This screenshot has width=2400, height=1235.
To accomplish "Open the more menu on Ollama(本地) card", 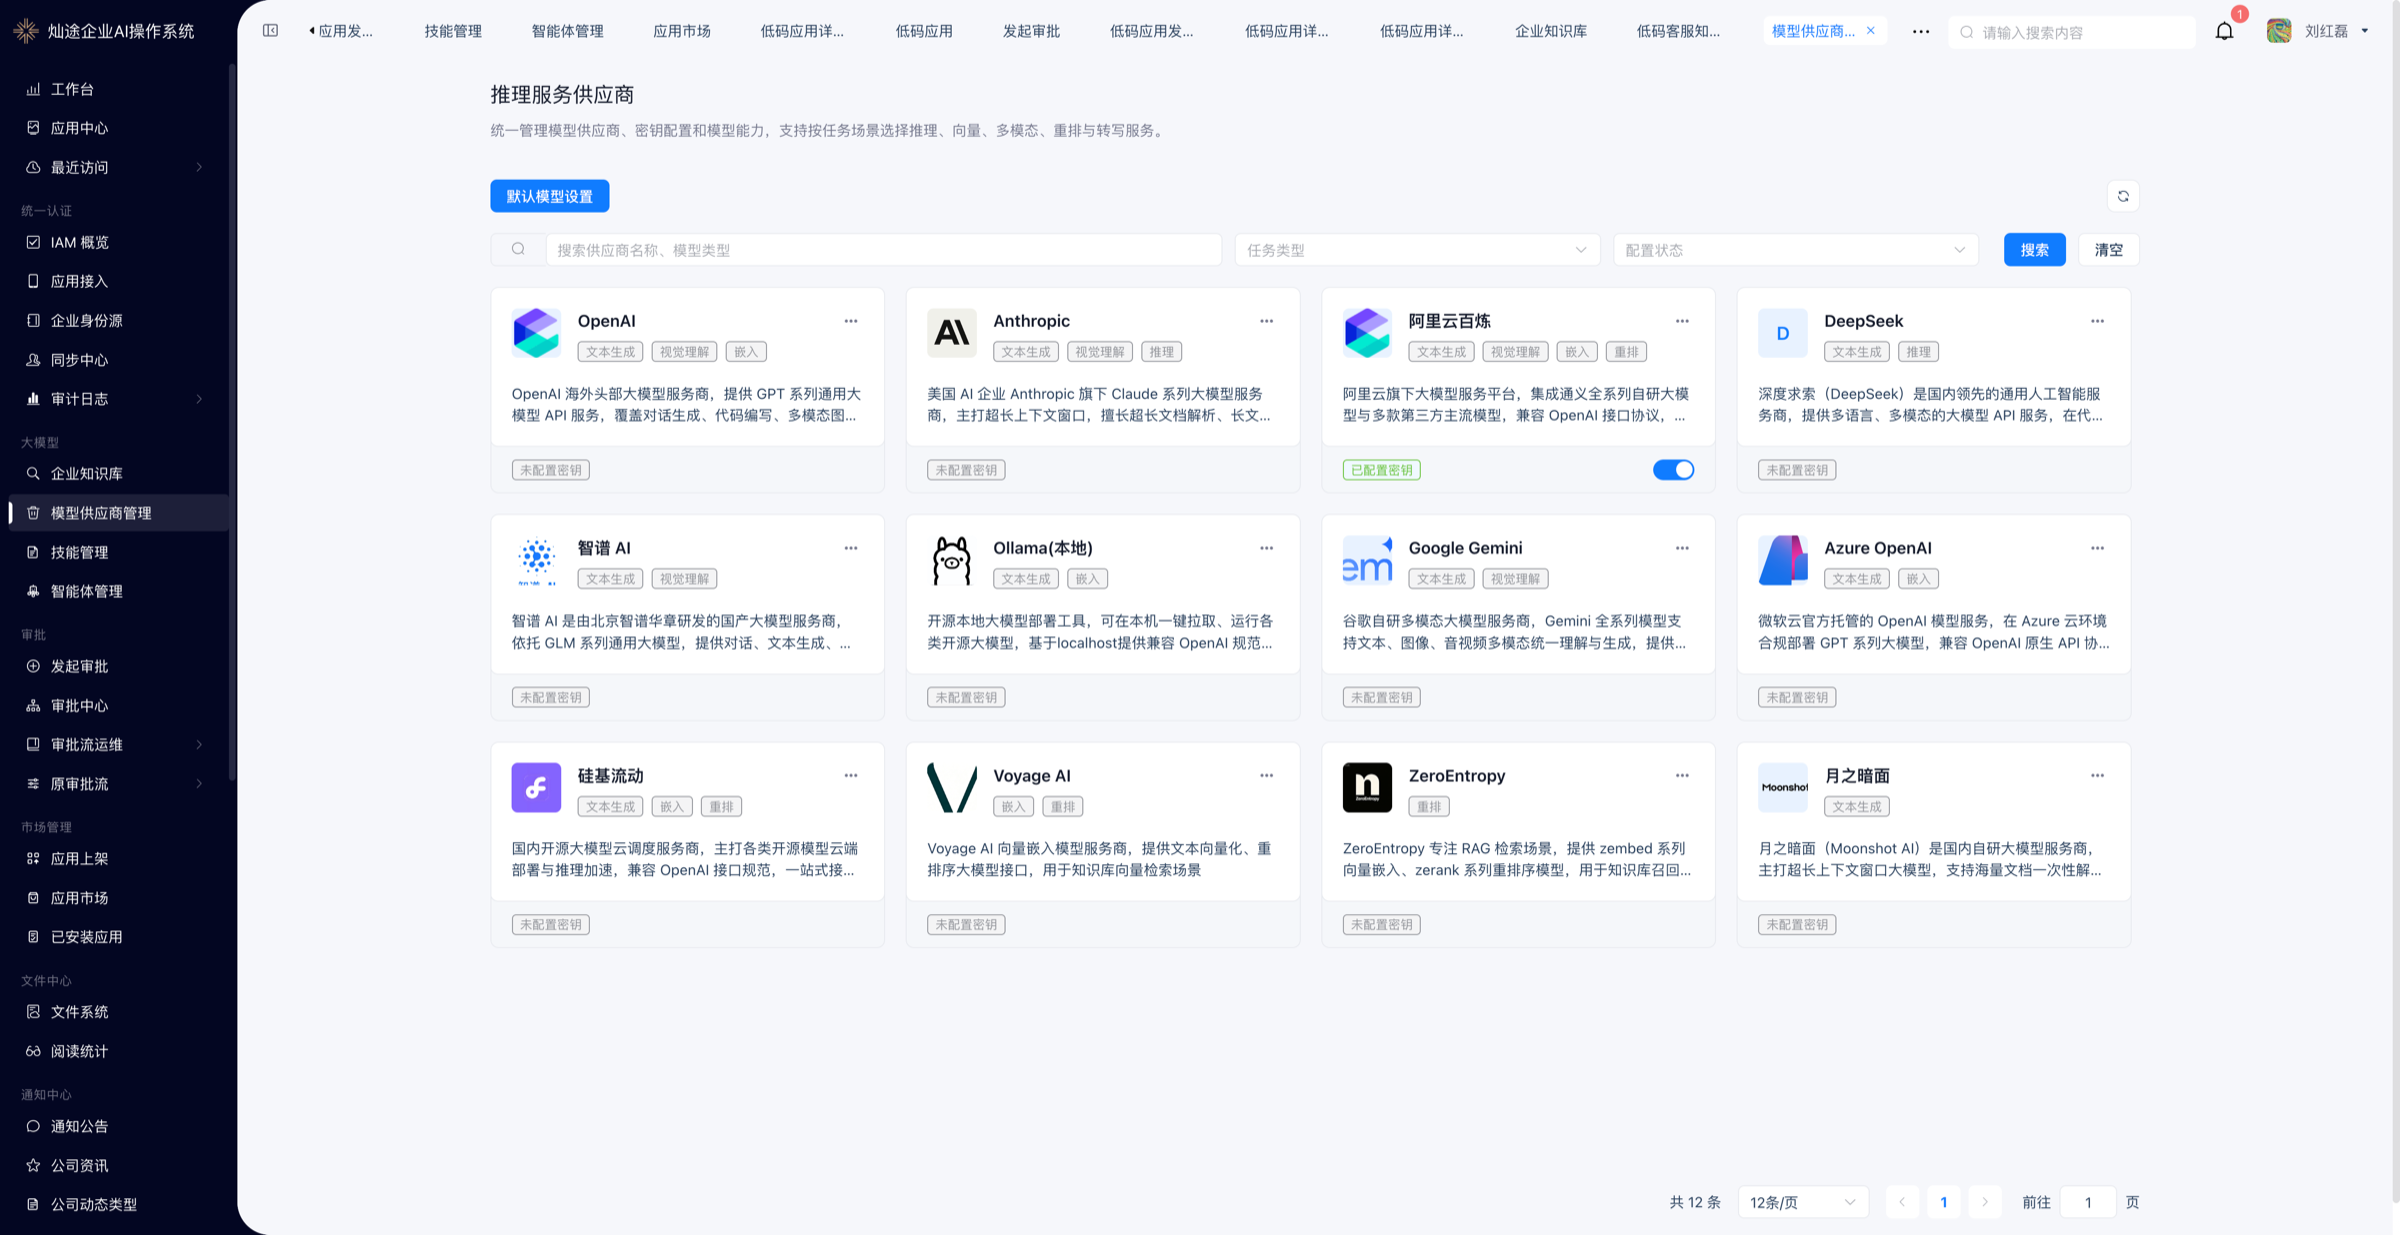I will (x=1267, y=548).
